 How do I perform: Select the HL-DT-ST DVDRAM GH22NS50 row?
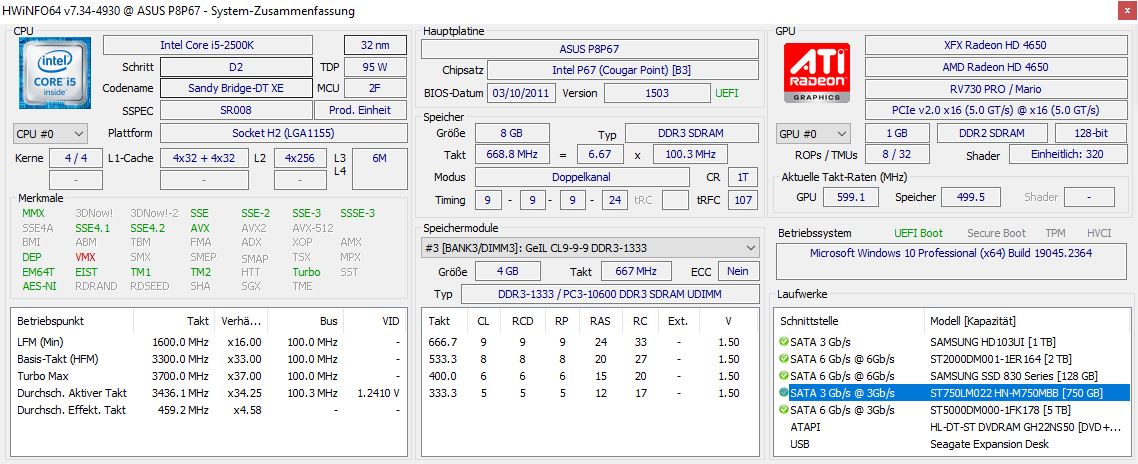953,427
